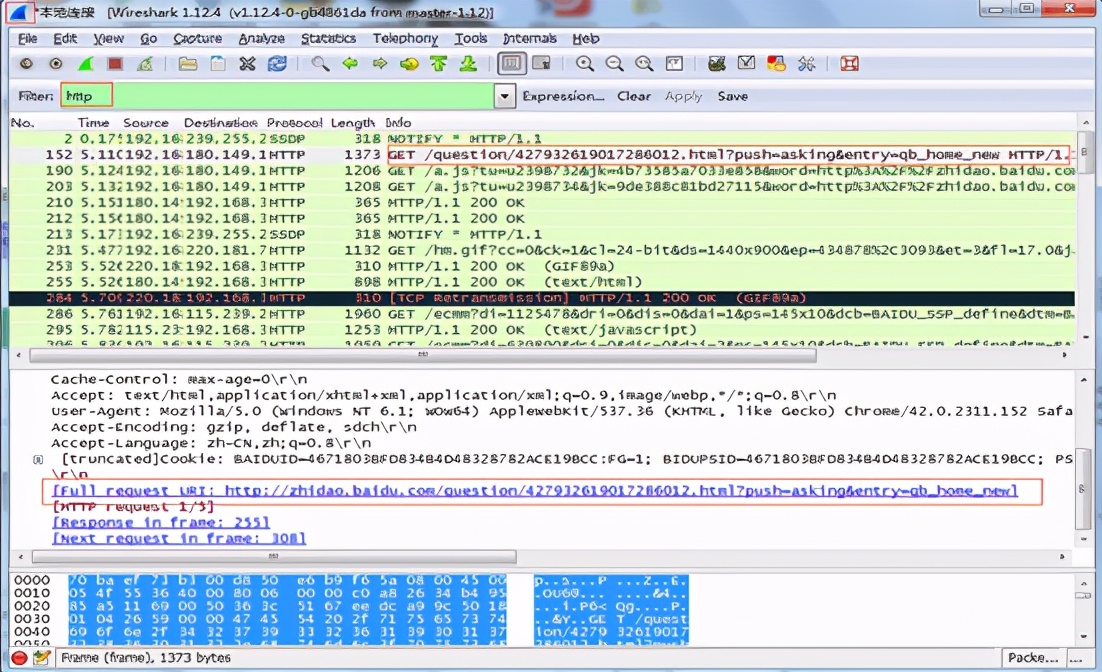
Task: Reload the current capture file
Action: coord(277,64)
